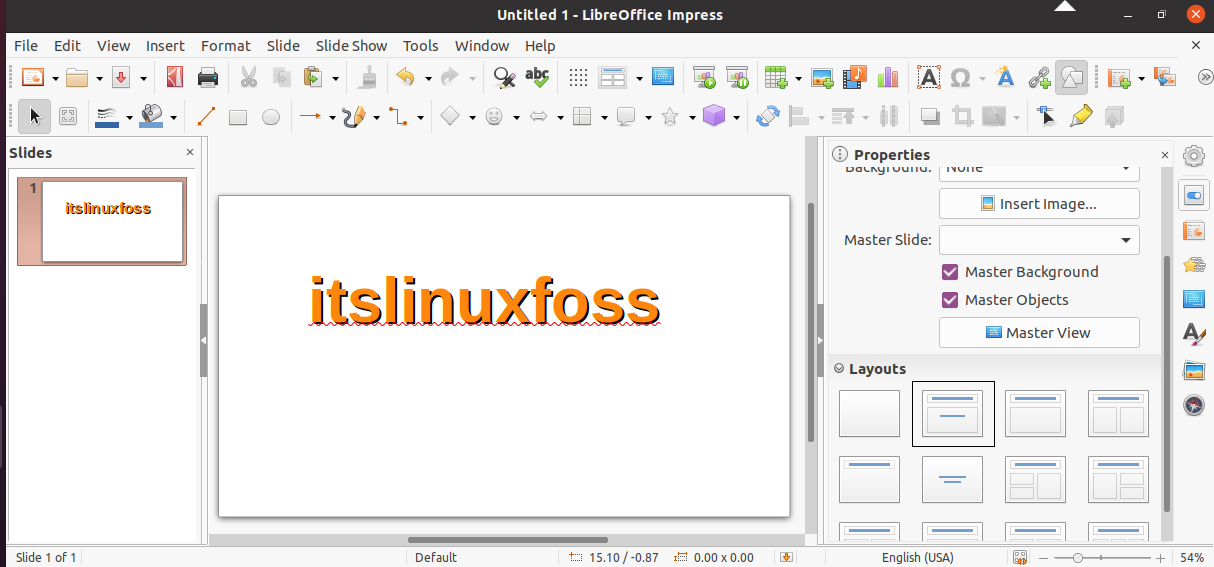Close the Properties sidebar deck
Screen dimensions: 1214x567
[1164, 155]
